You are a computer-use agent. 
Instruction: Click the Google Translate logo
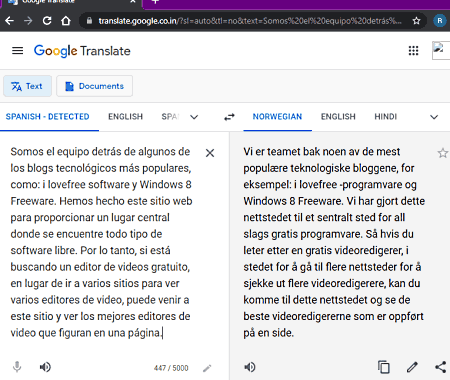pyautogui.click(x=82, y=51)
